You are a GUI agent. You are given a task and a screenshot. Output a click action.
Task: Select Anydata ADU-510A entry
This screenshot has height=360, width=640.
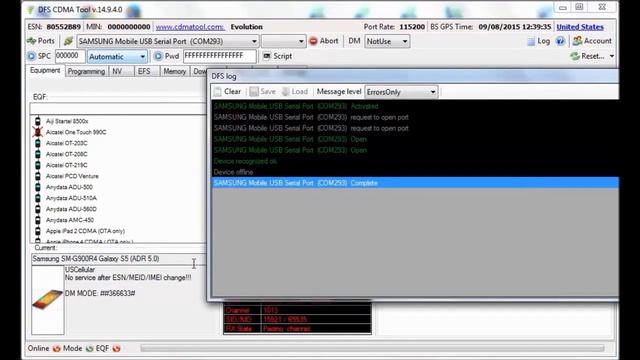point(71,198)
